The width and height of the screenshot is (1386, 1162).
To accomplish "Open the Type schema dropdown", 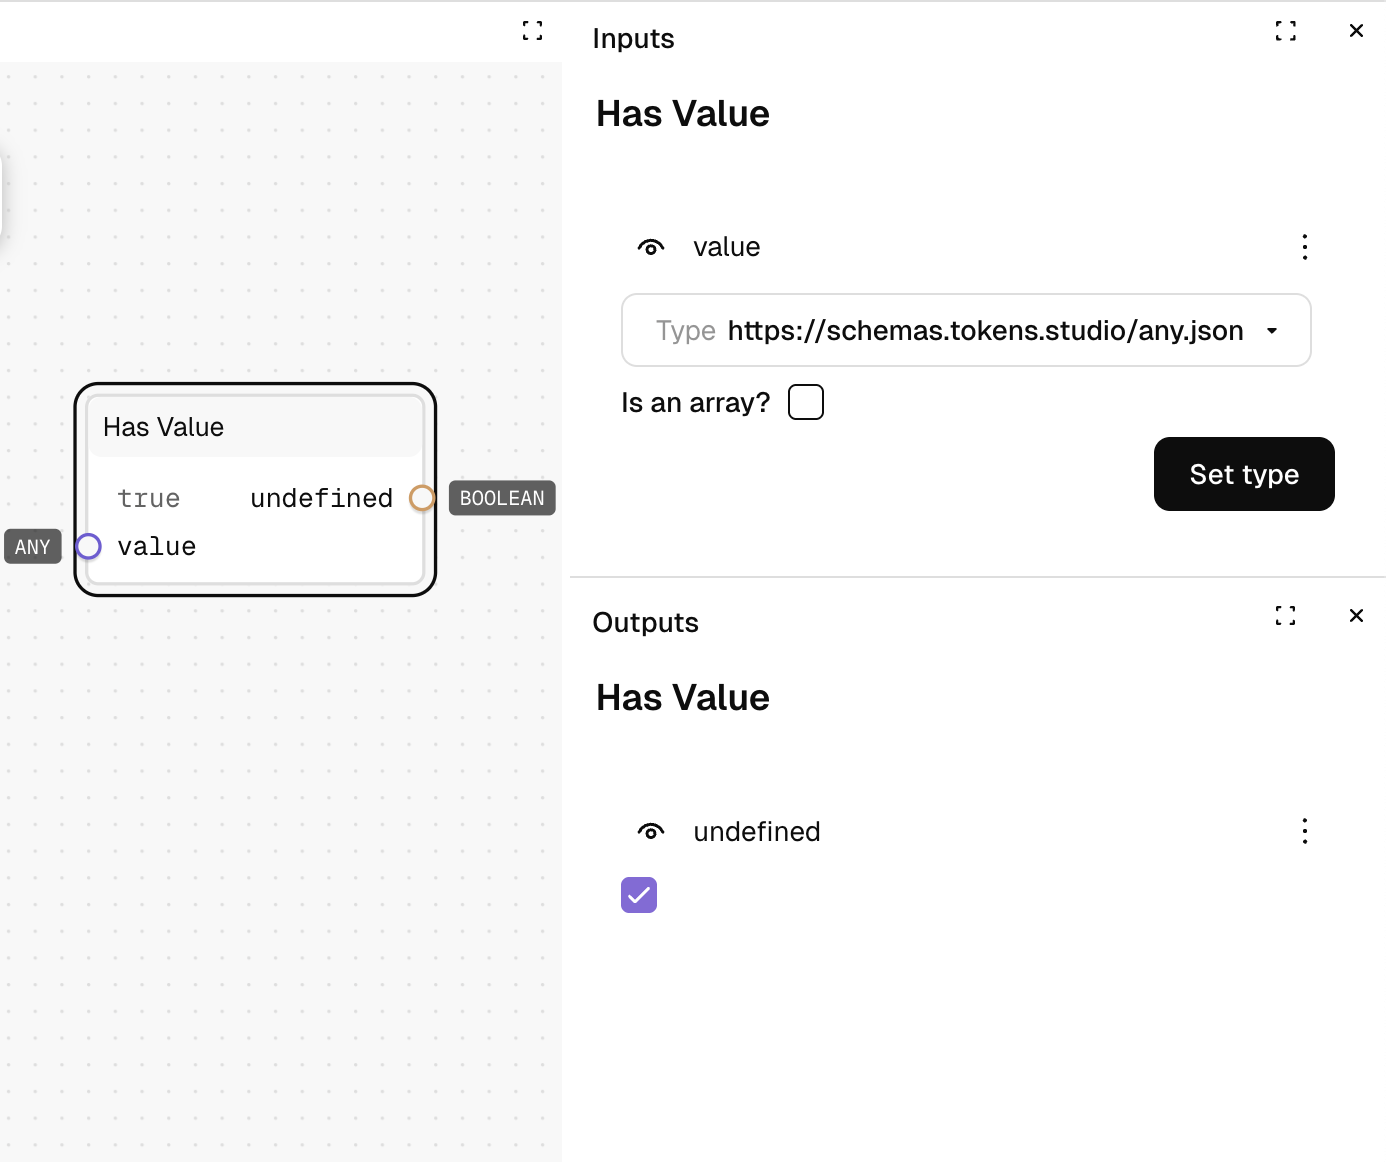I will (x=966, y=330).
